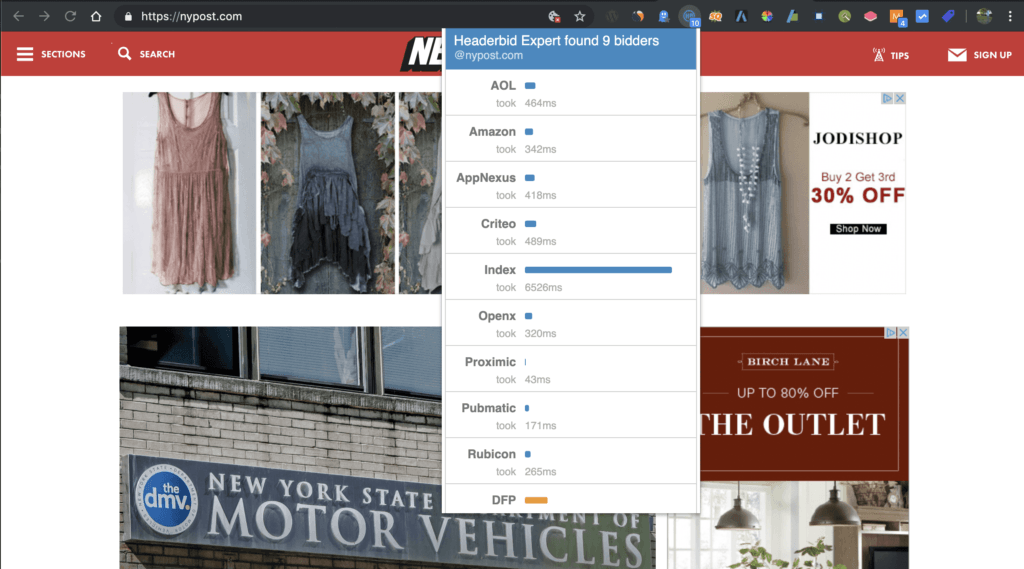Click the blue beaded top ad image
Viewport: 1024px width, 569px height.
point(754,193)
